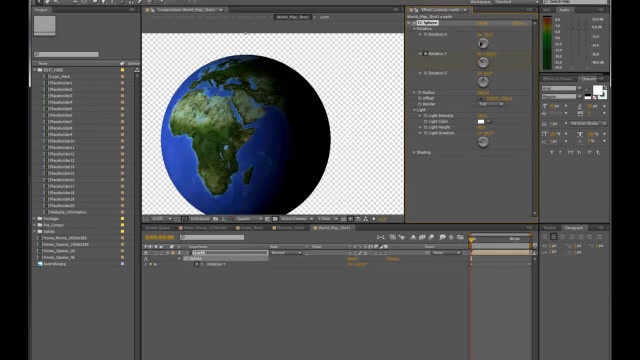Switch to the Render Queue tab
640x360 pixels.
[x=157, y=228]
